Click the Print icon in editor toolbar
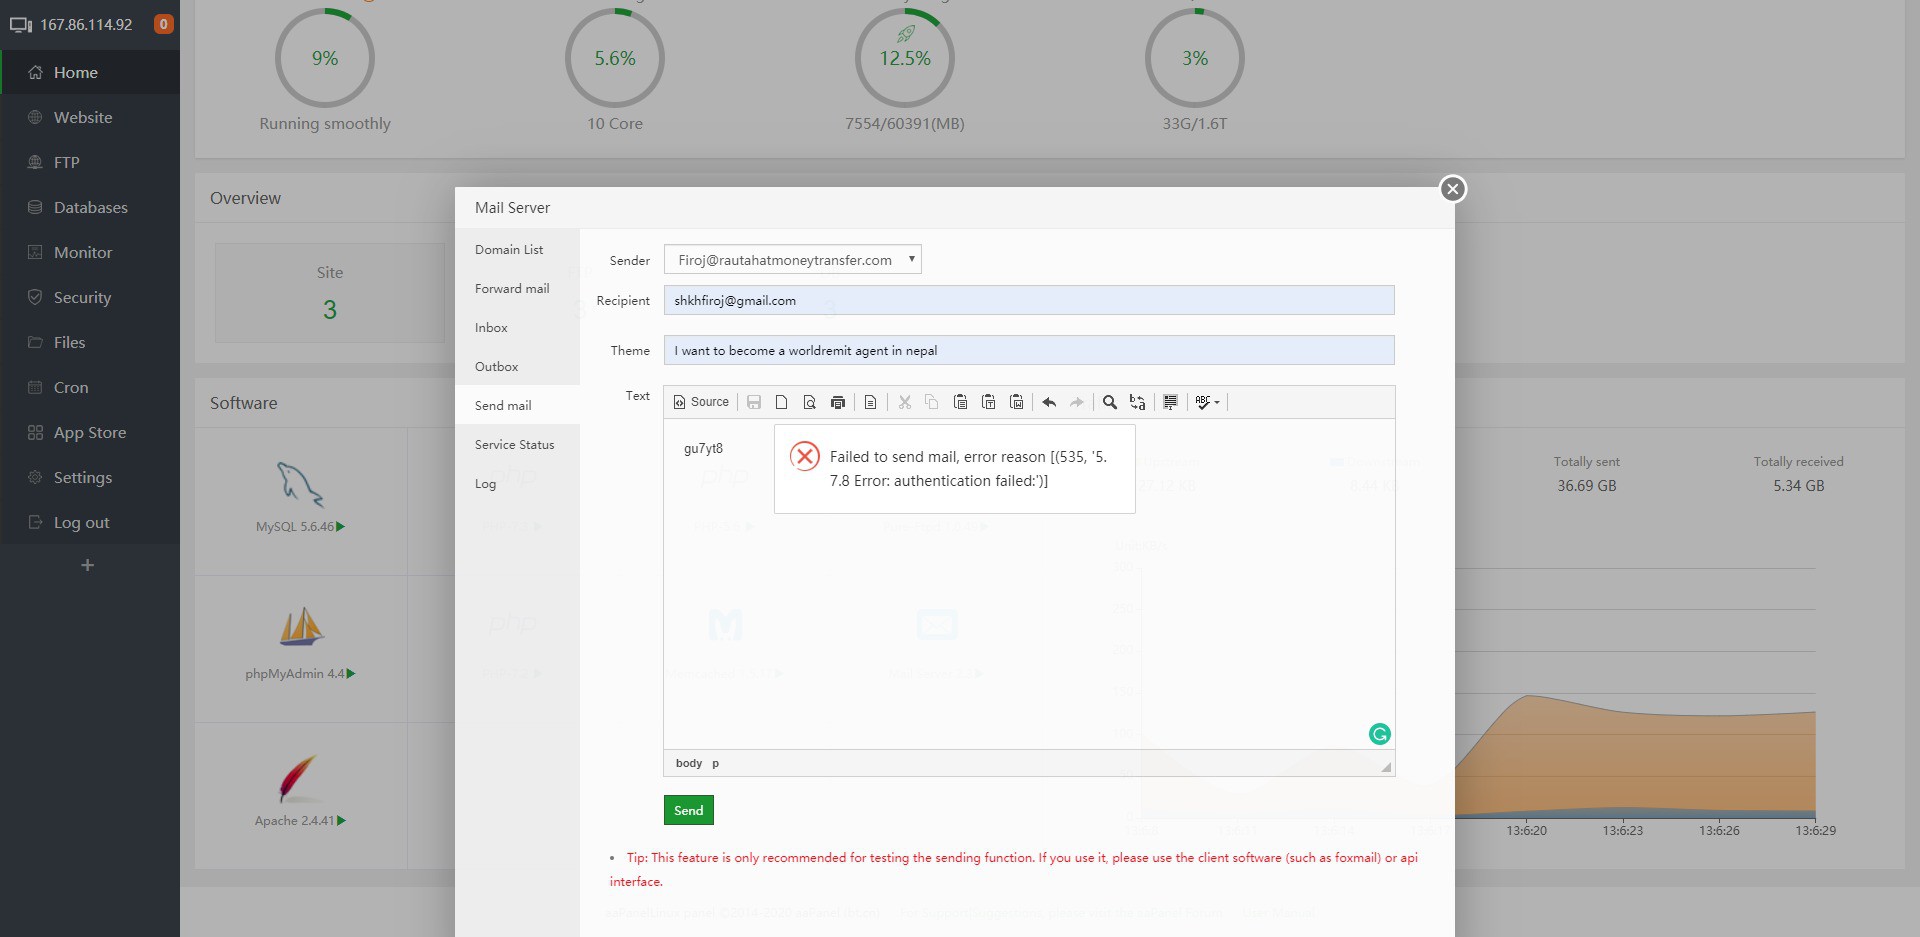This screenshot has width=1920, height=937. point(838,402)
